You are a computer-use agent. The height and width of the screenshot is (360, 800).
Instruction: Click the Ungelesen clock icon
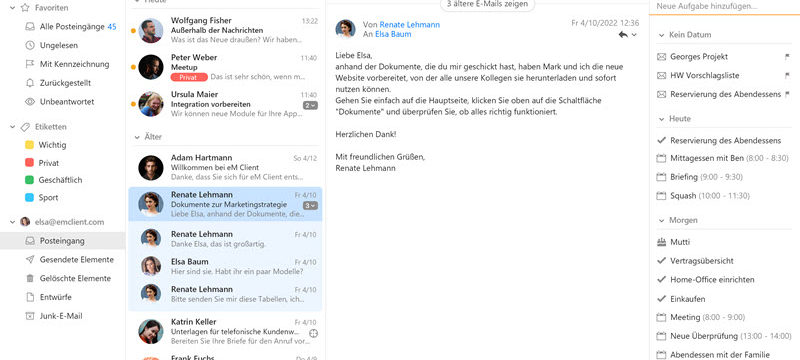[30, 45]
